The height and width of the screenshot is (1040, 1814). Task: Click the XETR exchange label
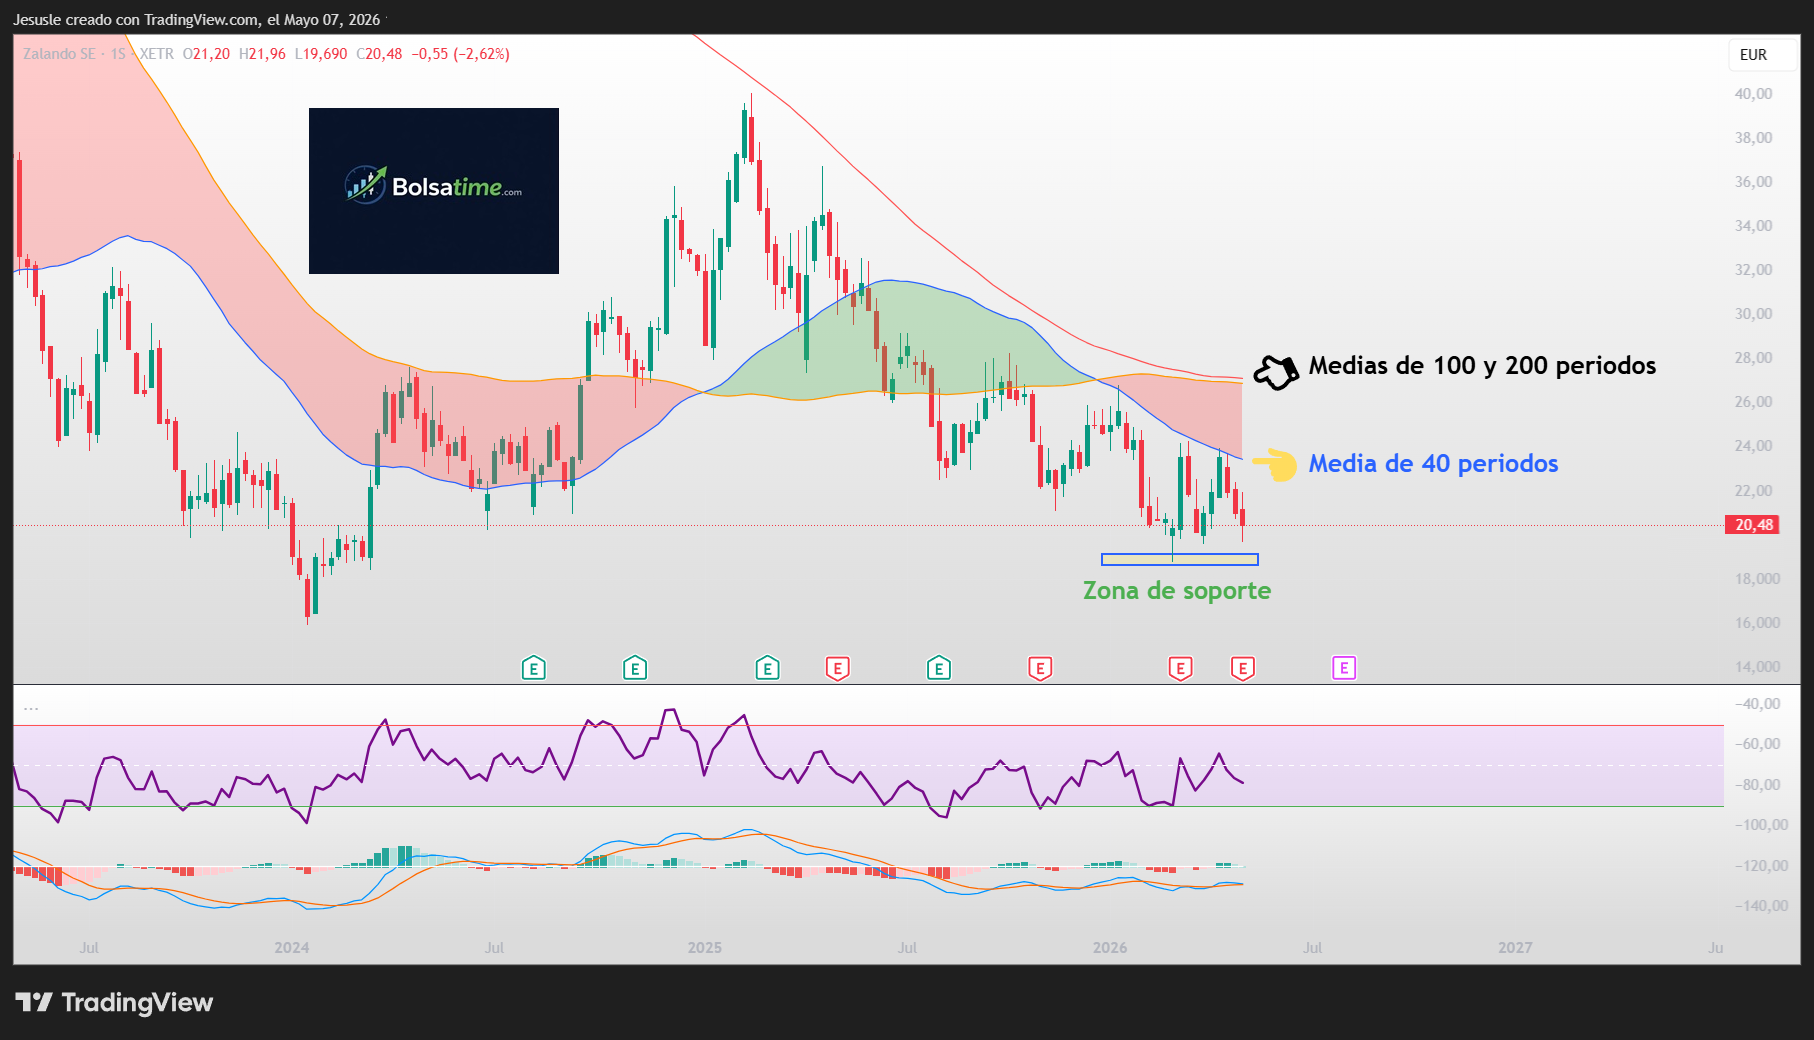(x=156, y=54)
